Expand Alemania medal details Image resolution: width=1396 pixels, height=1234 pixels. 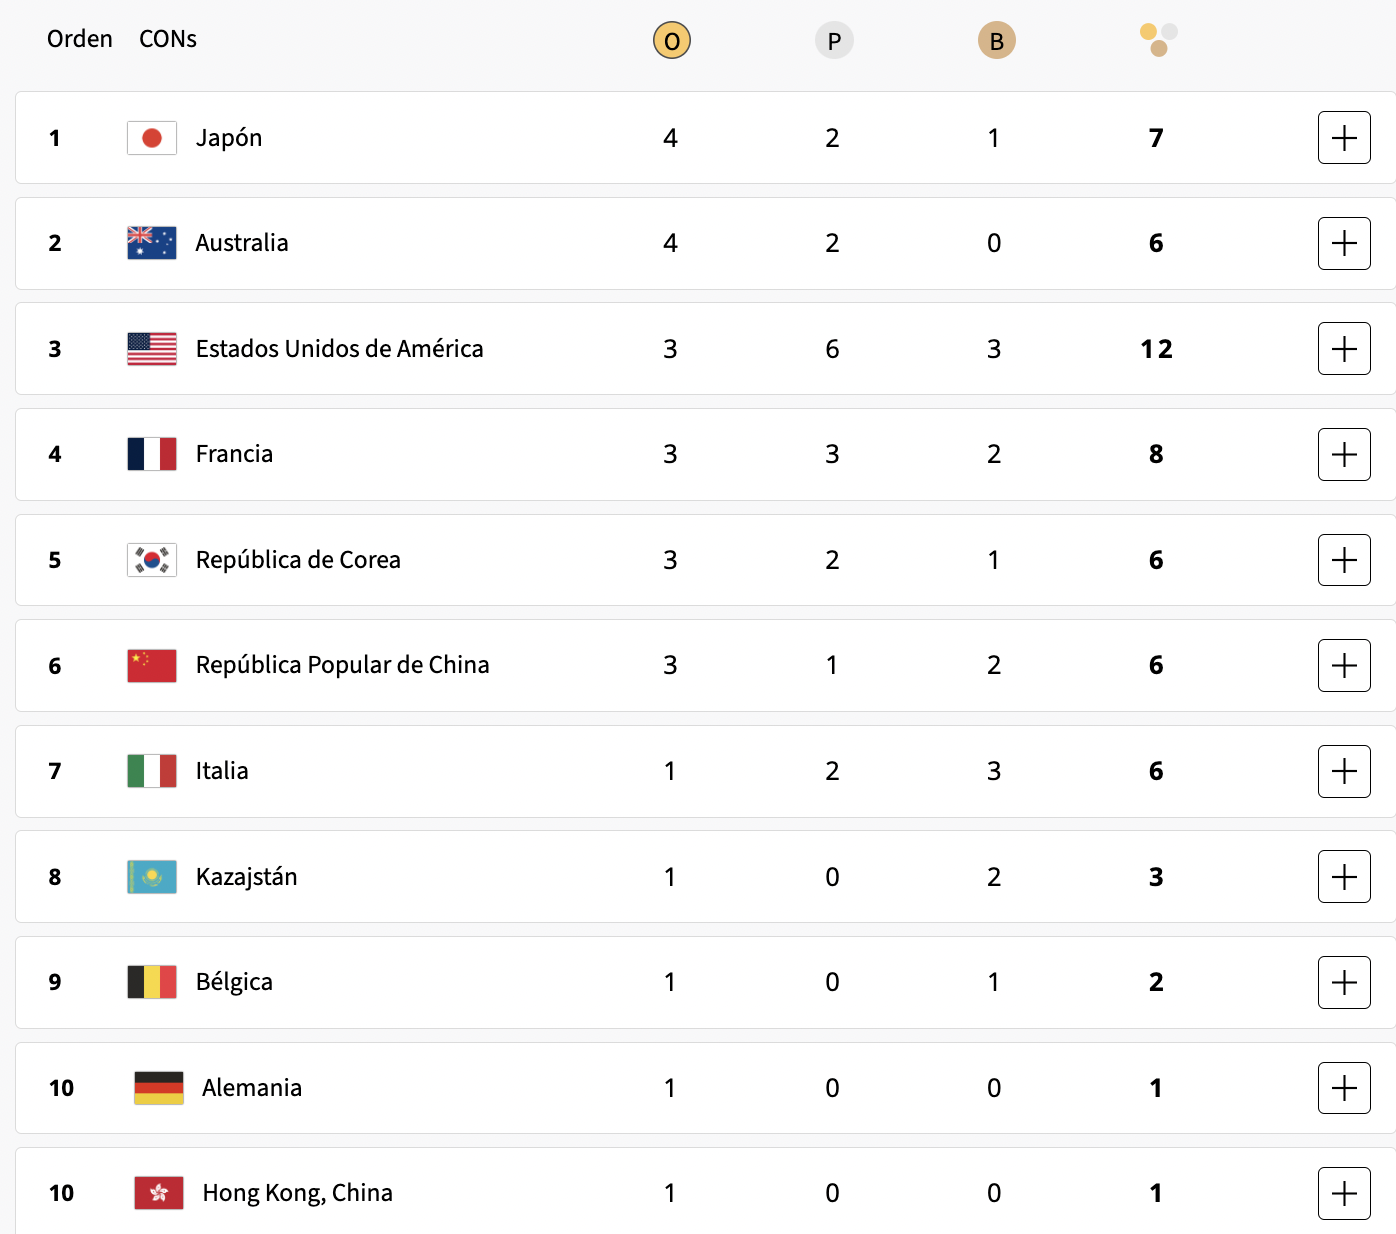(1344, 1088)
